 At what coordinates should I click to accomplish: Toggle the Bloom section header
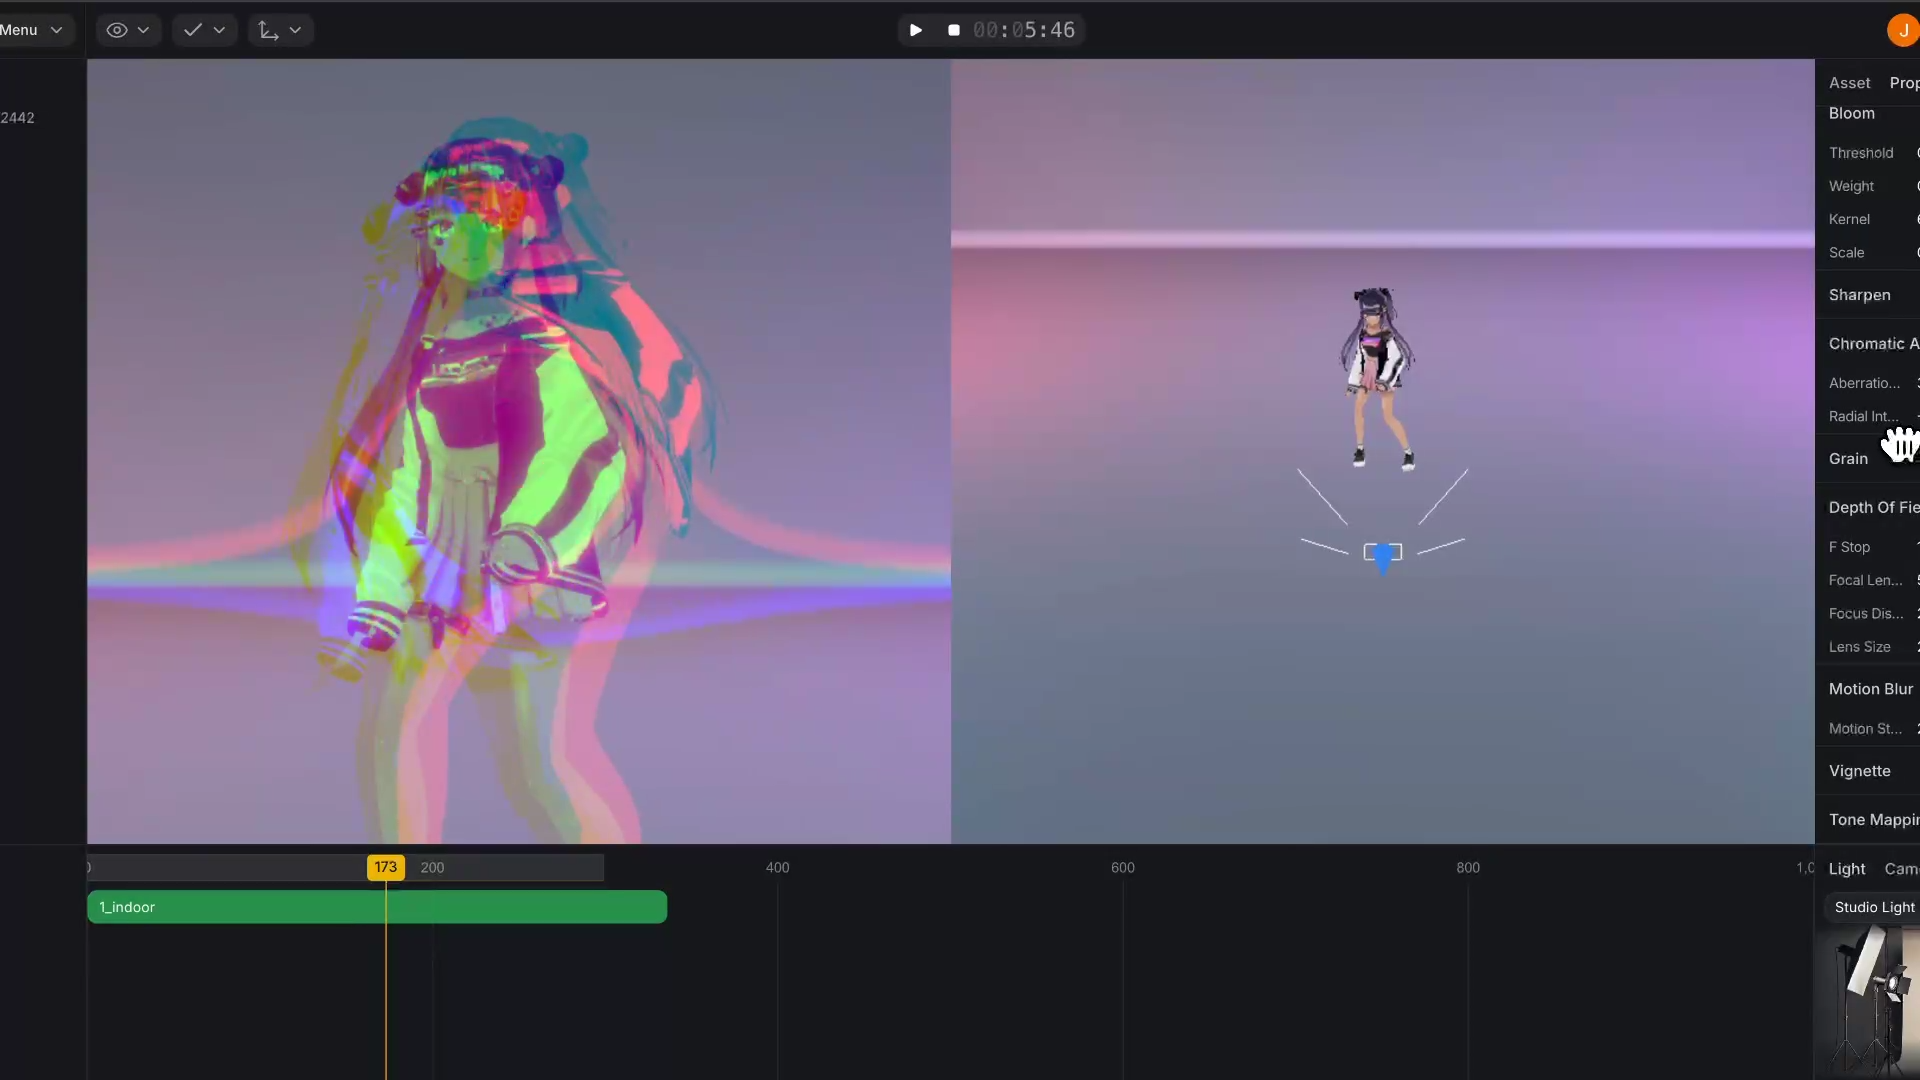tap(1851, 113)
